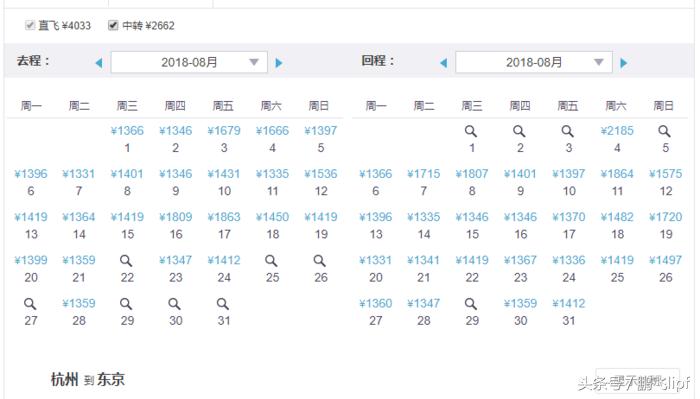Search prices for departure August 25
The image size is (700, 399).
(271, 260)
